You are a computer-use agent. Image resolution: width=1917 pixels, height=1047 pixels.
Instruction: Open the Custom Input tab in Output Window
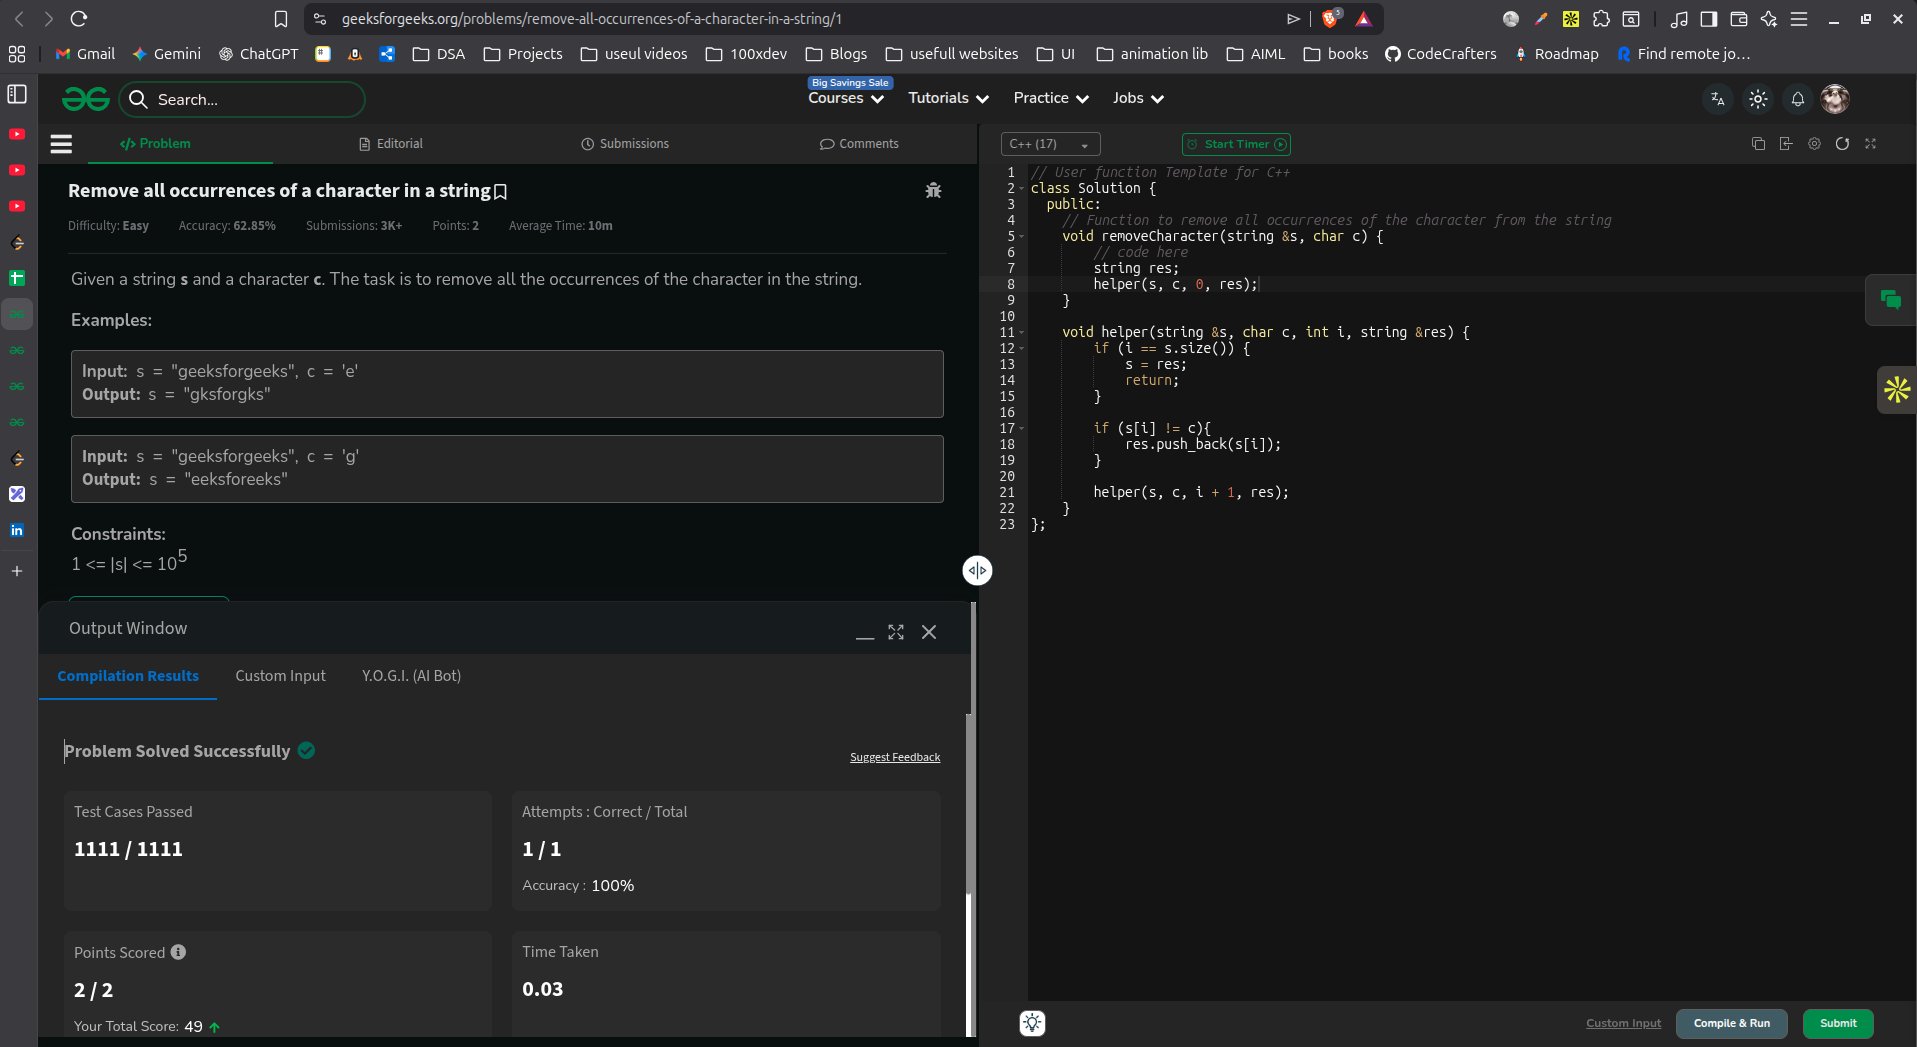point(280,676)
